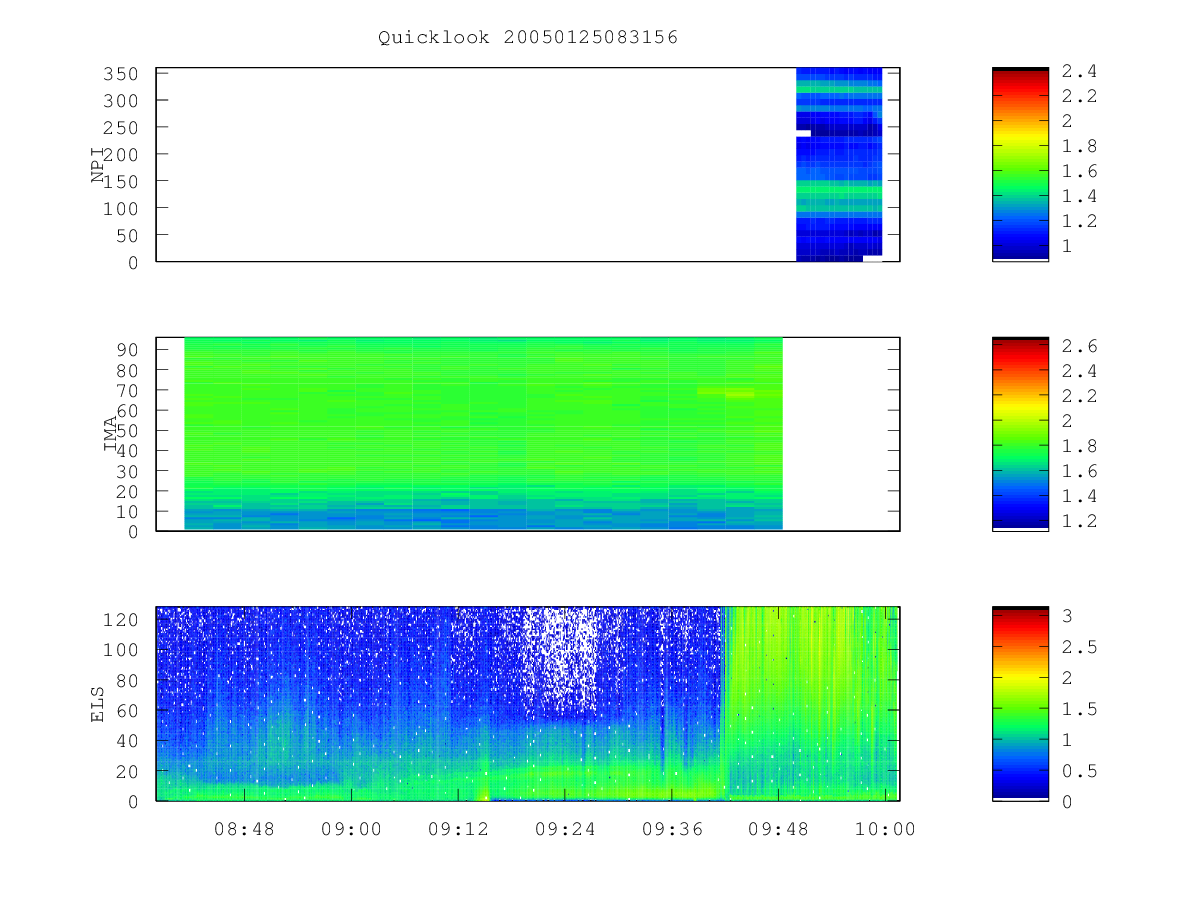Click the 09:00 time axis label
The image size is (1200, 900).
click(x=351, y=829)
